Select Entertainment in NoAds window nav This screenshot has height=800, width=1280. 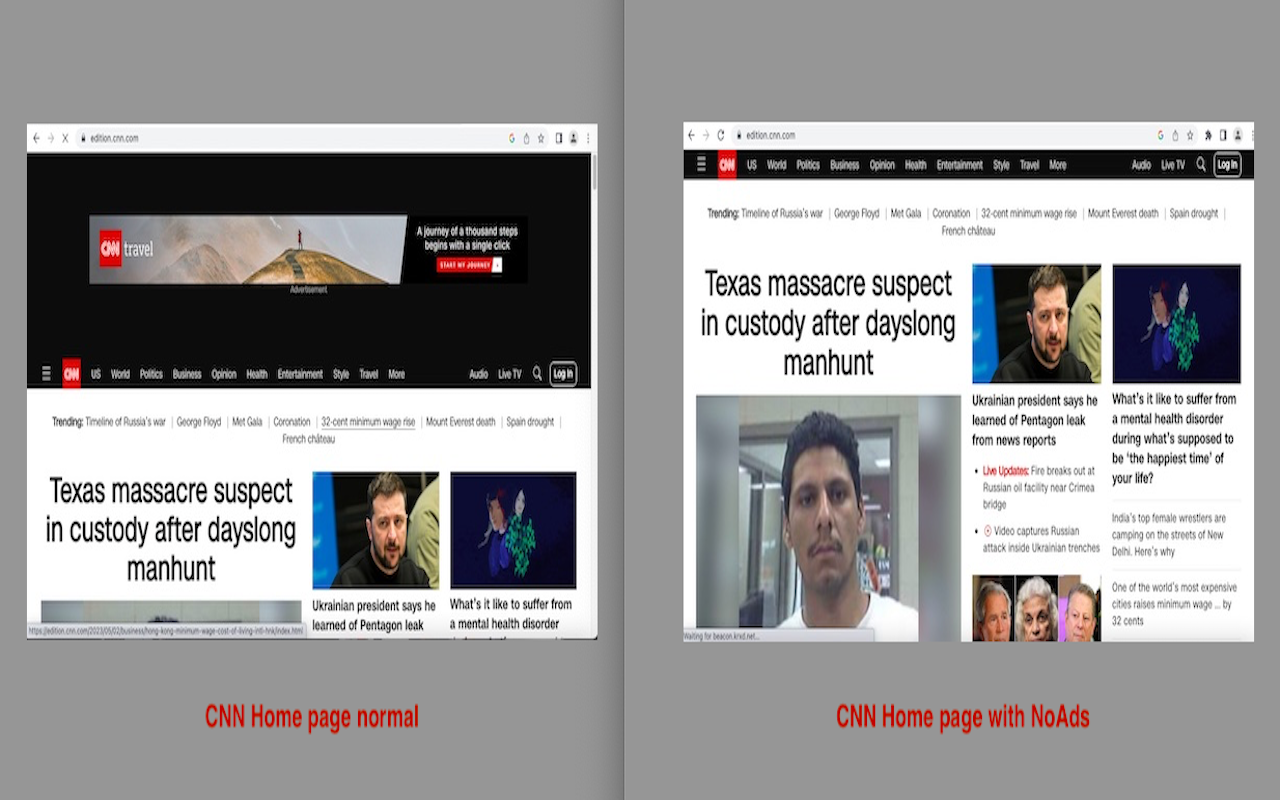(960, 165)
